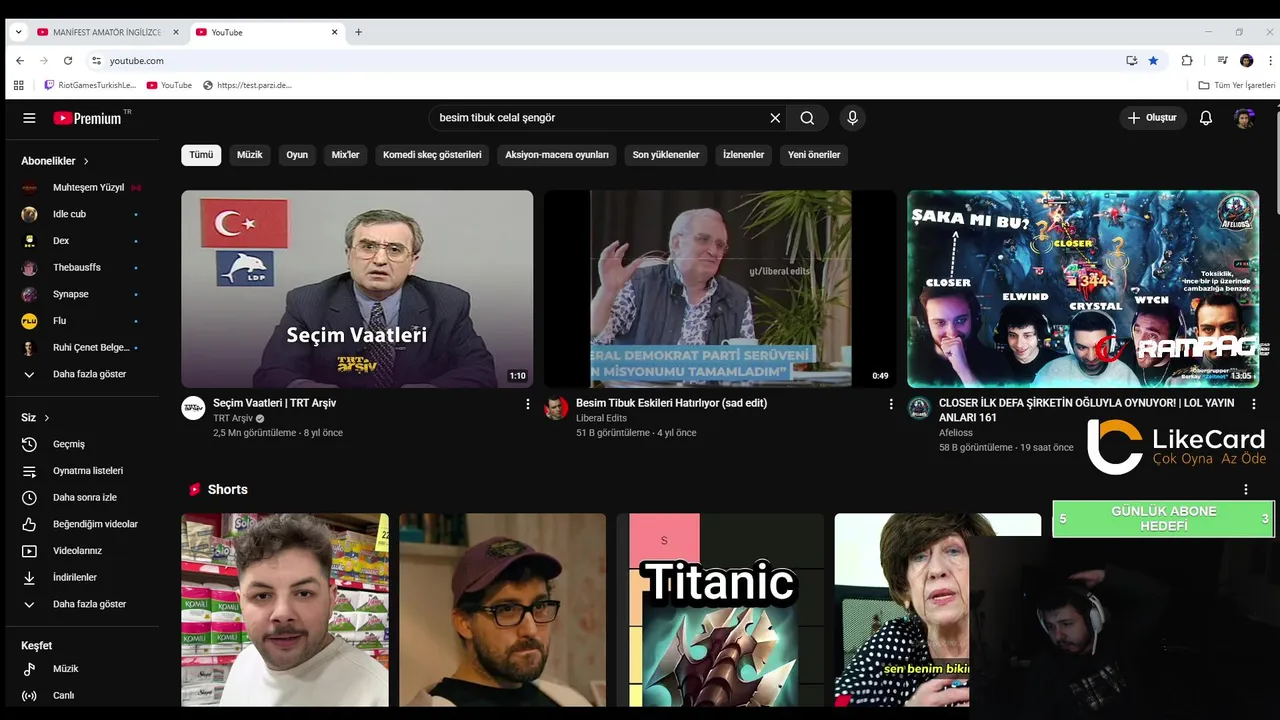Open CLOSER İLK DEFA video title
This screenshot has width=1280, height=720.
1087,410
